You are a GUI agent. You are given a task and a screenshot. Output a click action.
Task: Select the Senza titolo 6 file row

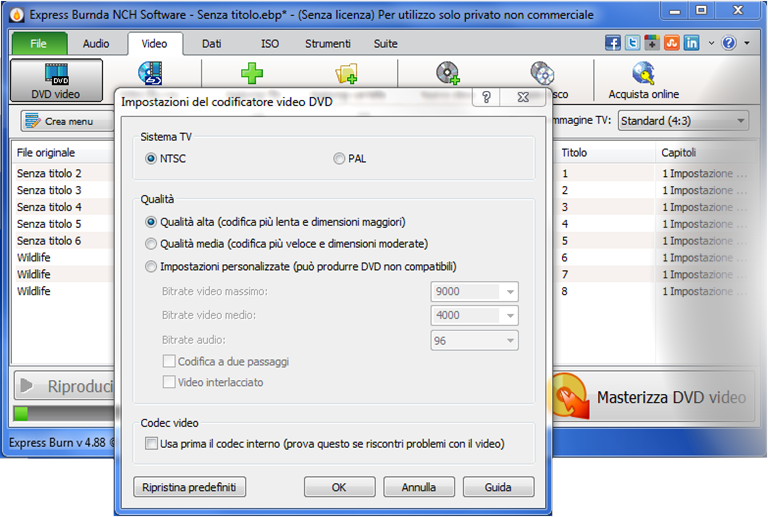click(63, 240)
